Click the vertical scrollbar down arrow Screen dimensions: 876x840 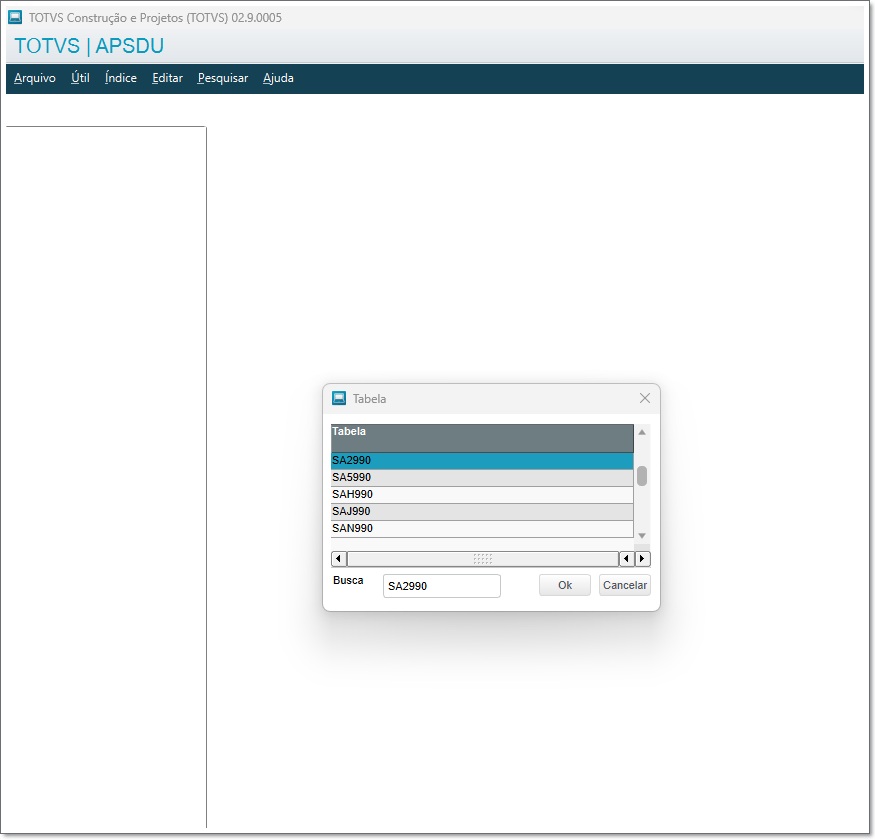point(642,536)
